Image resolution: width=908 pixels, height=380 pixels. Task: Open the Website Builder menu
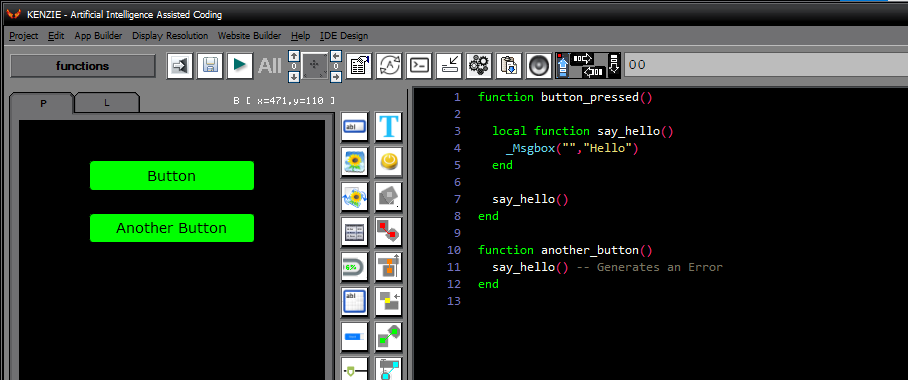pyautogui.click(x=250, y=36)
